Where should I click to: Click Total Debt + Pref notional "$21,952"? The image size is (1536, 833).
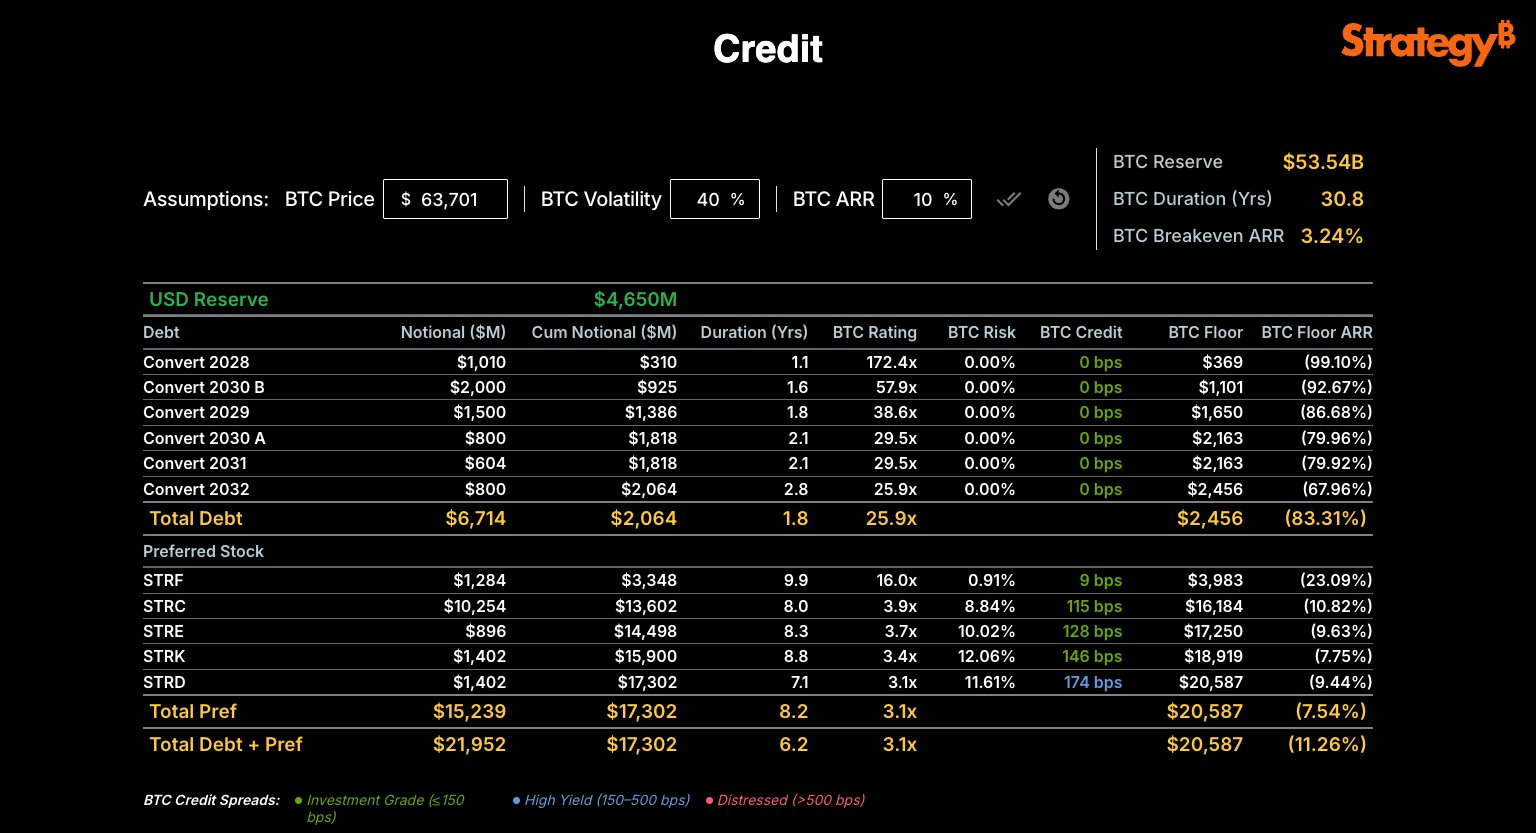click(x=469, y=744)
